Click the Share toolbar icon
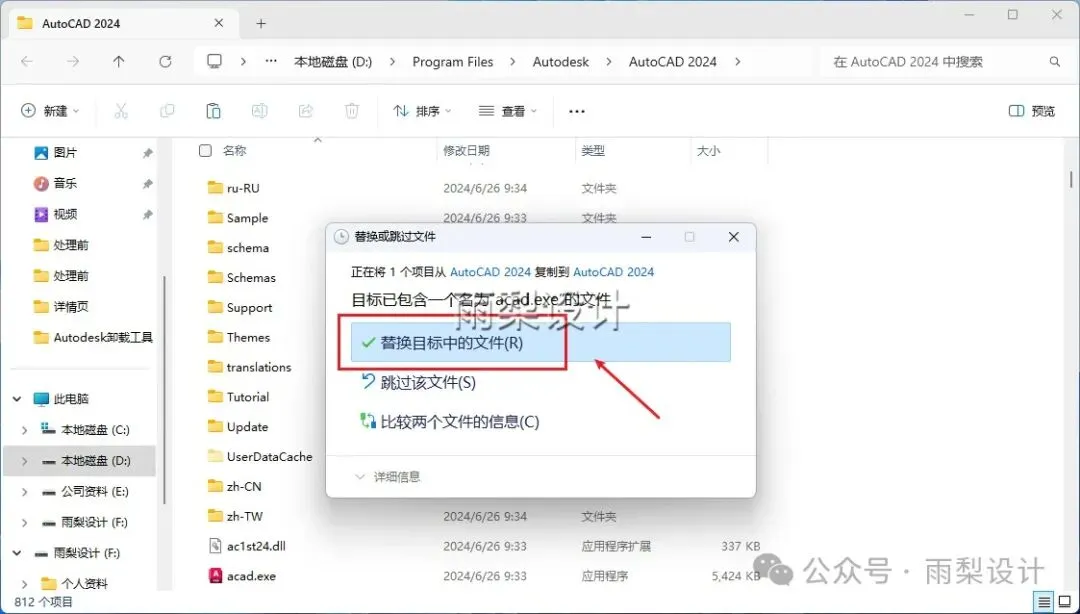The image size is (1080, 614). [306, 111]
